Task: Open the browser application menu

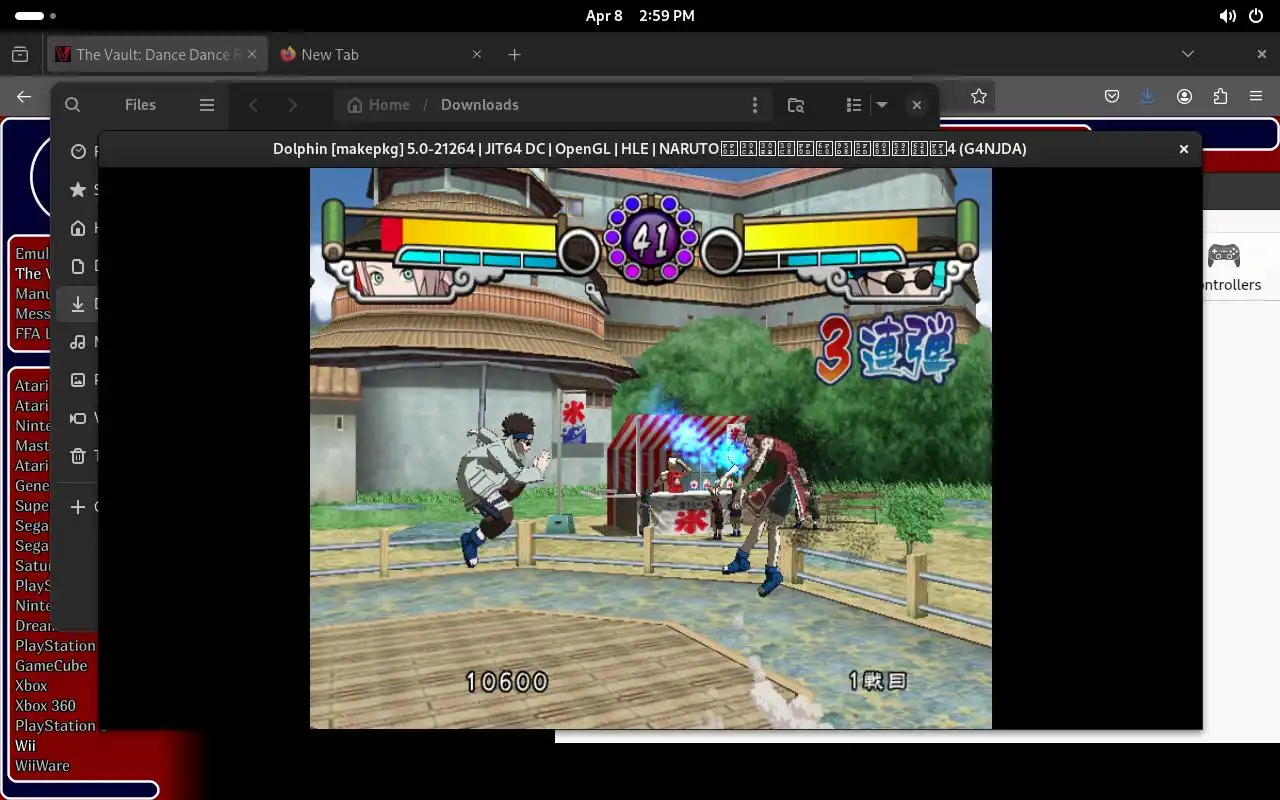Action: [1256, 97]
